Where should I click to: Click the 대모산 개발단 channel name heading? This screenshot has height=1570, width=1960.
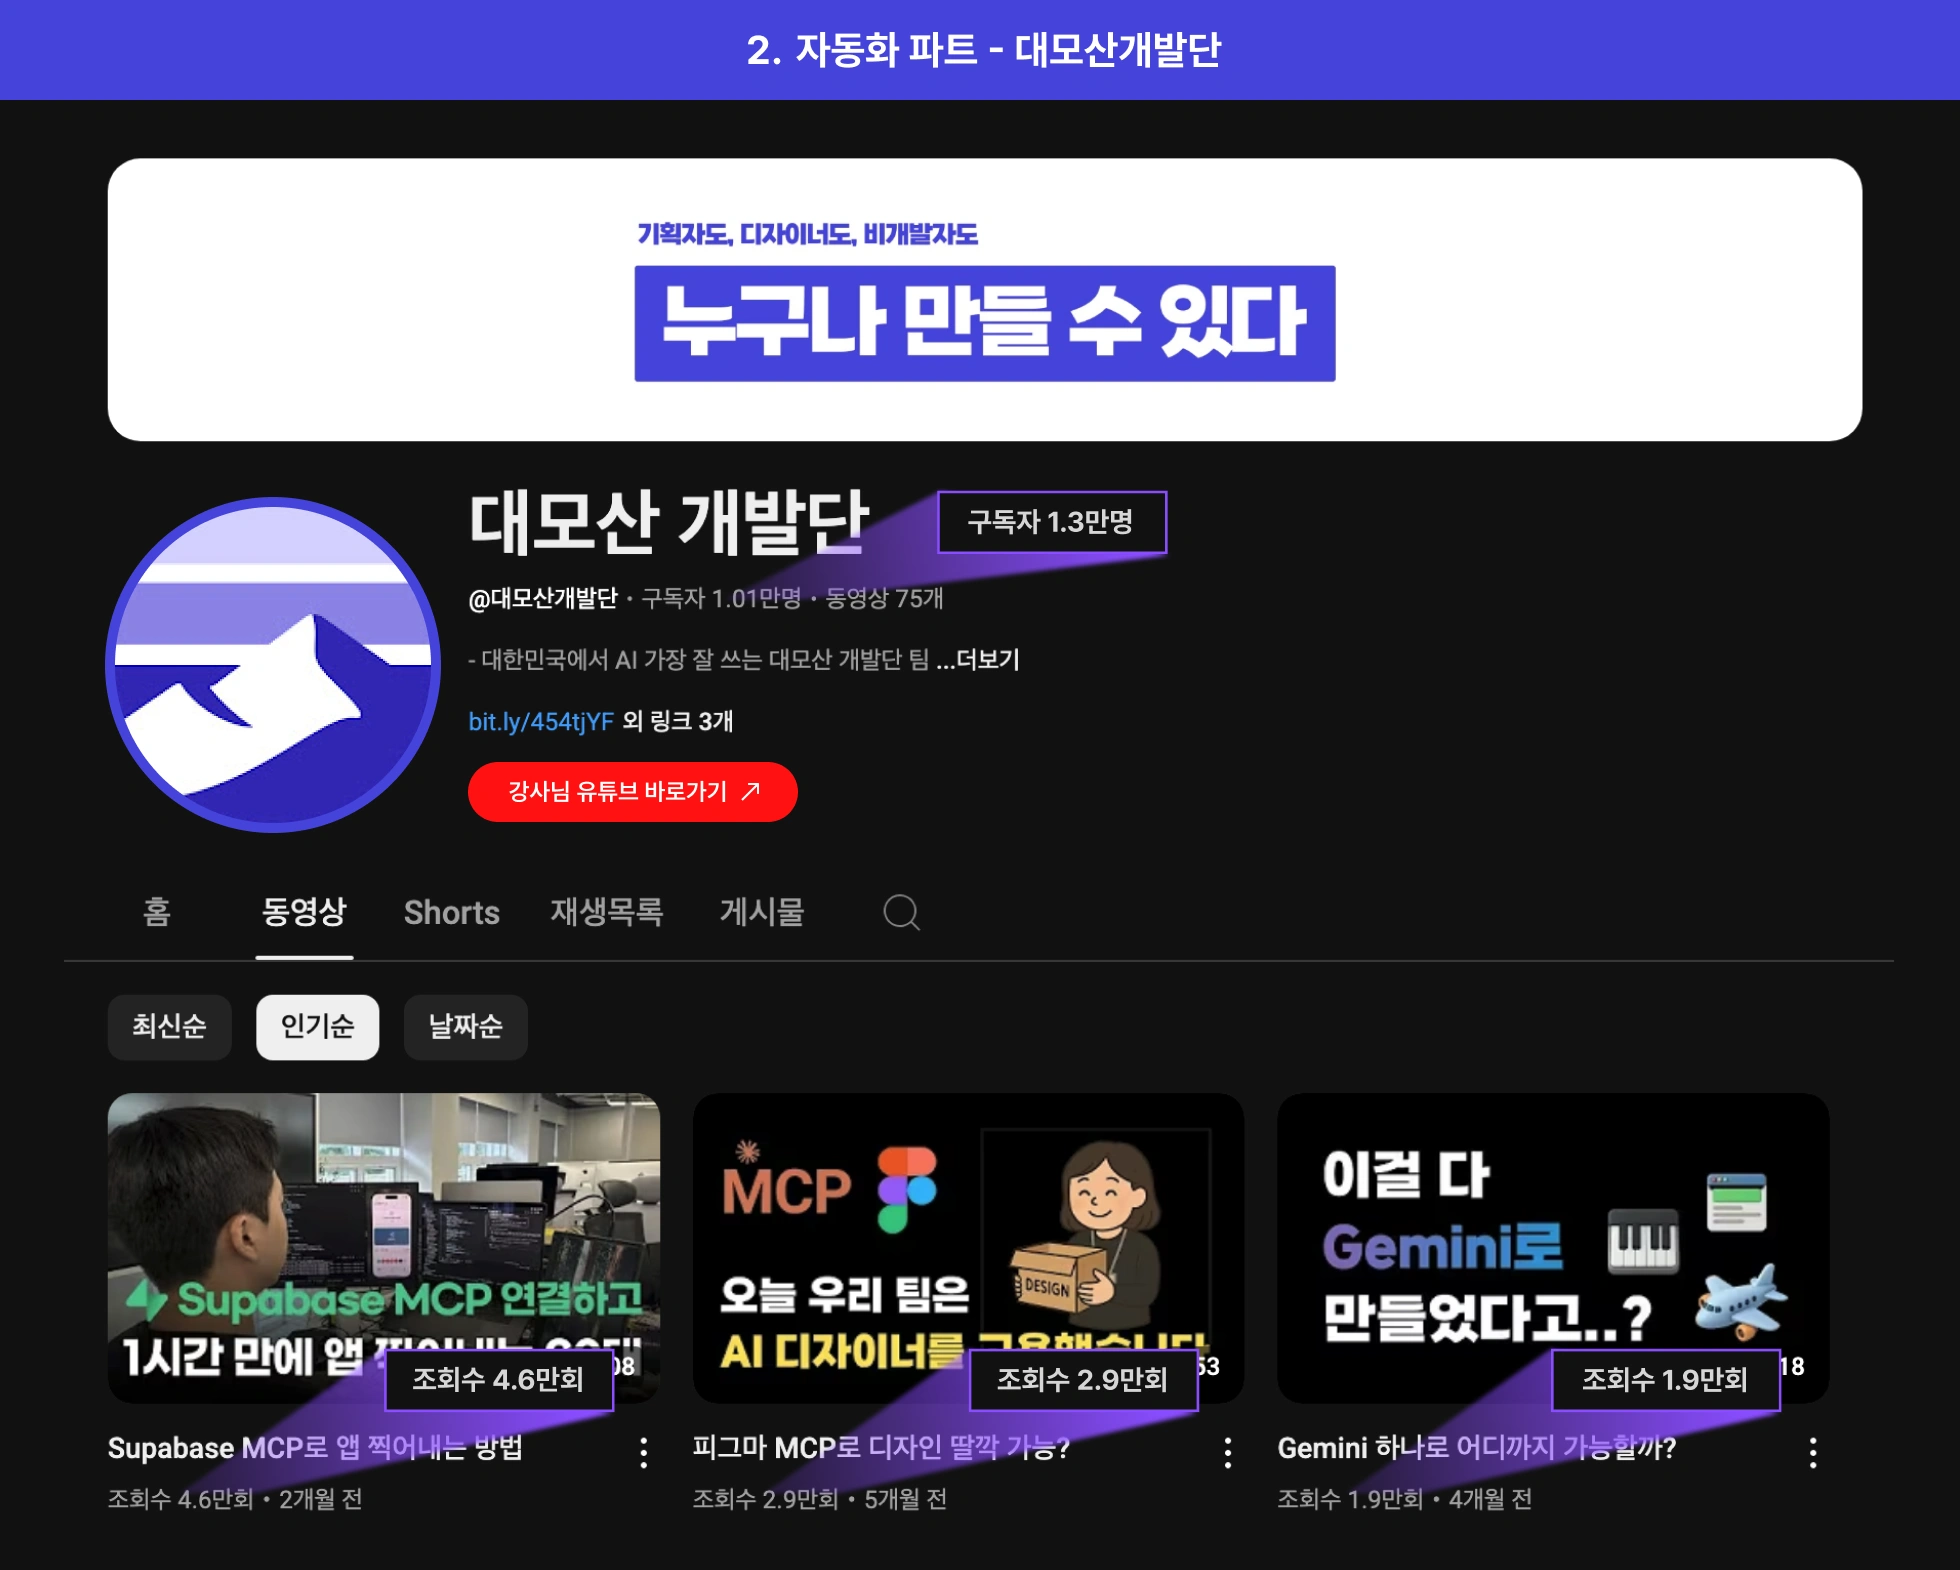click(670, 522)
